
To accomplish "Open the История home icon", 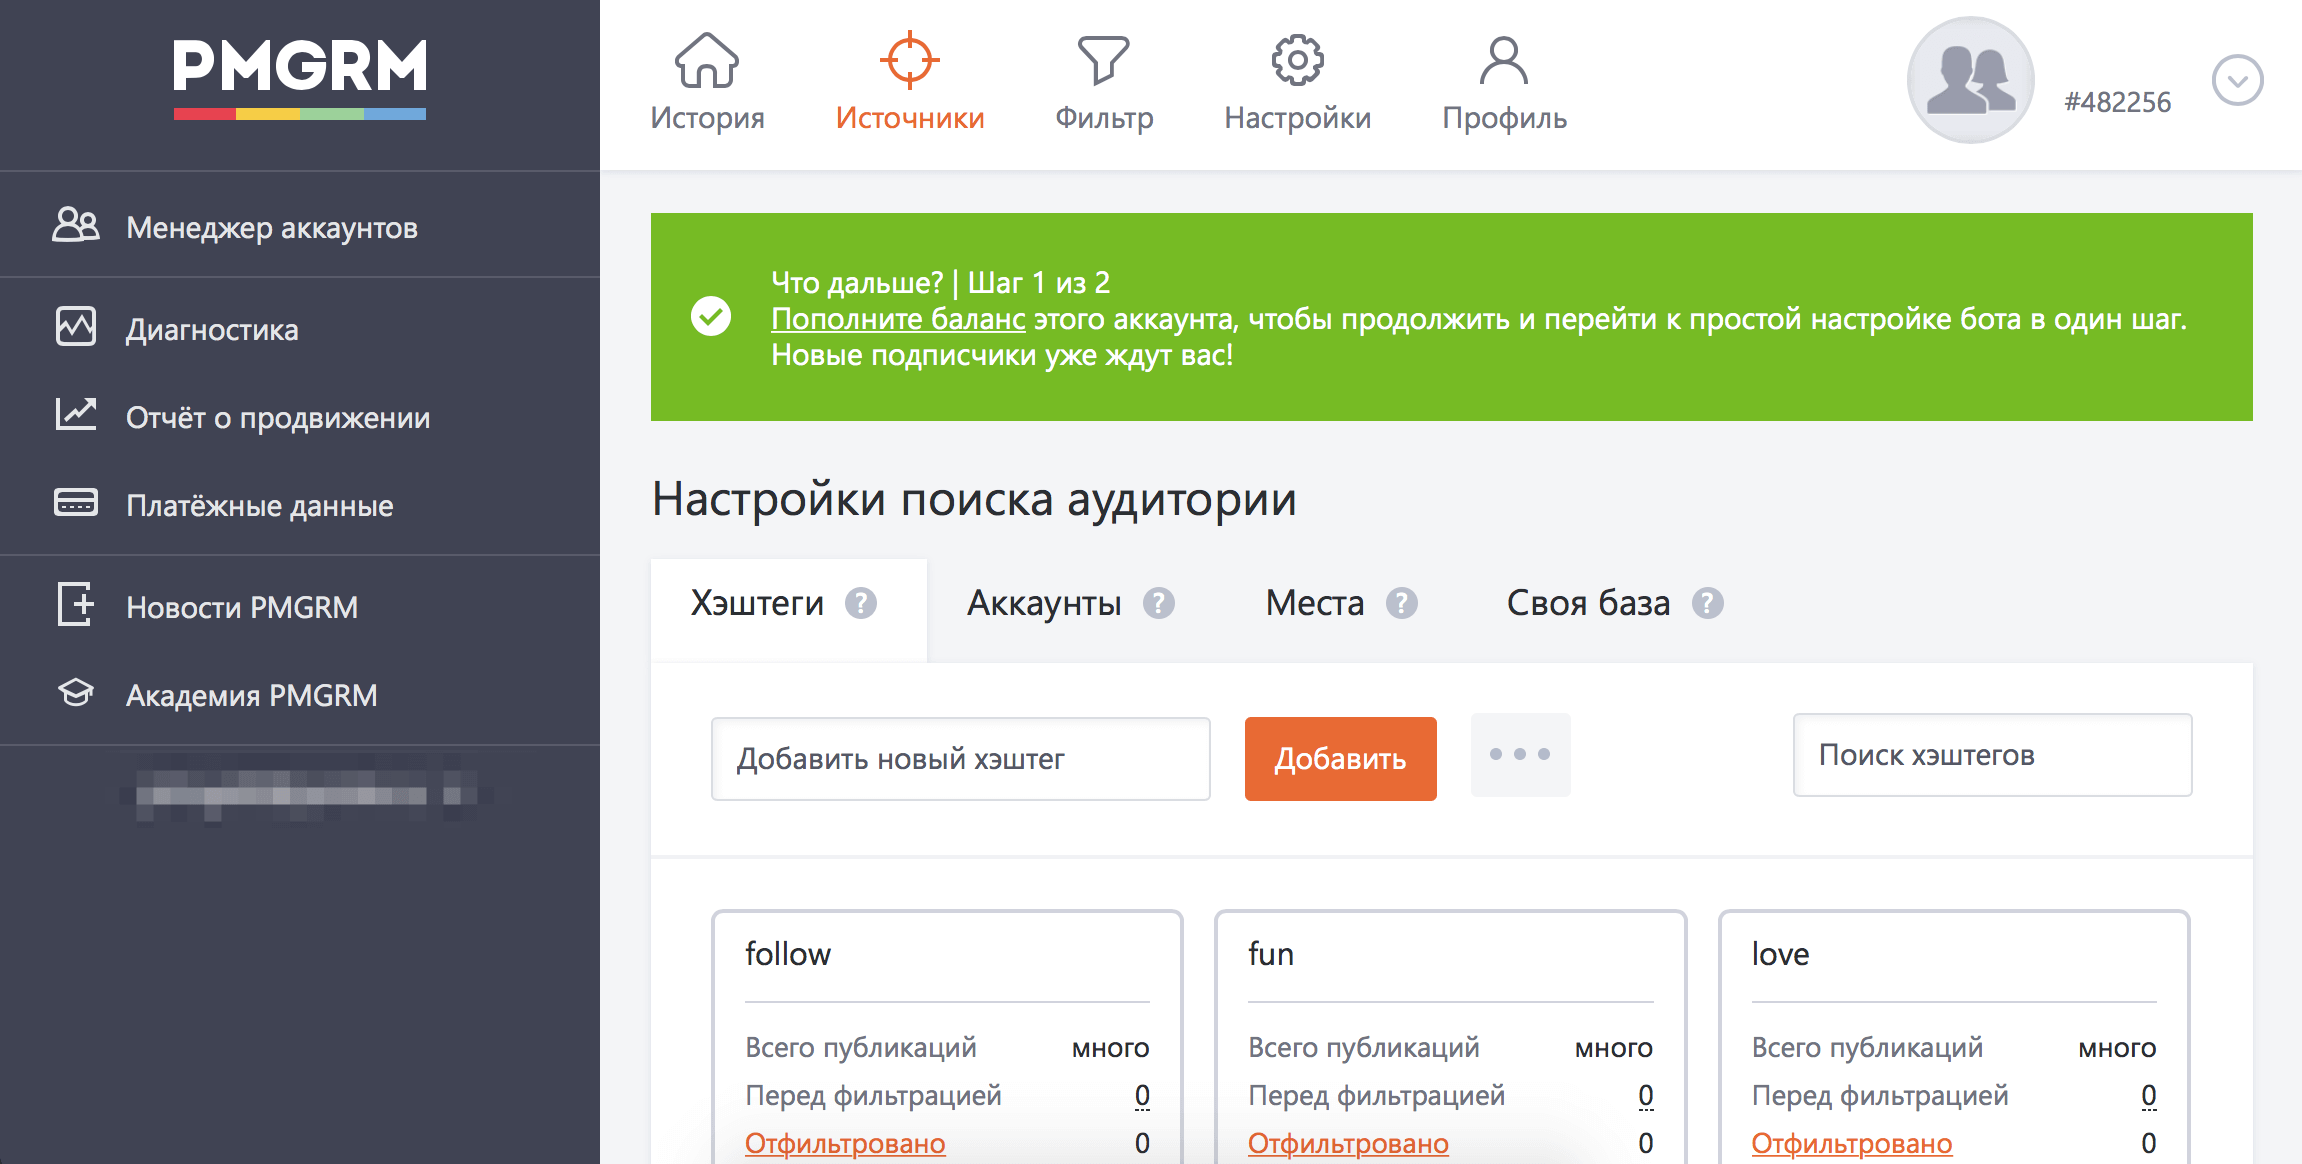I will [707, 60].
